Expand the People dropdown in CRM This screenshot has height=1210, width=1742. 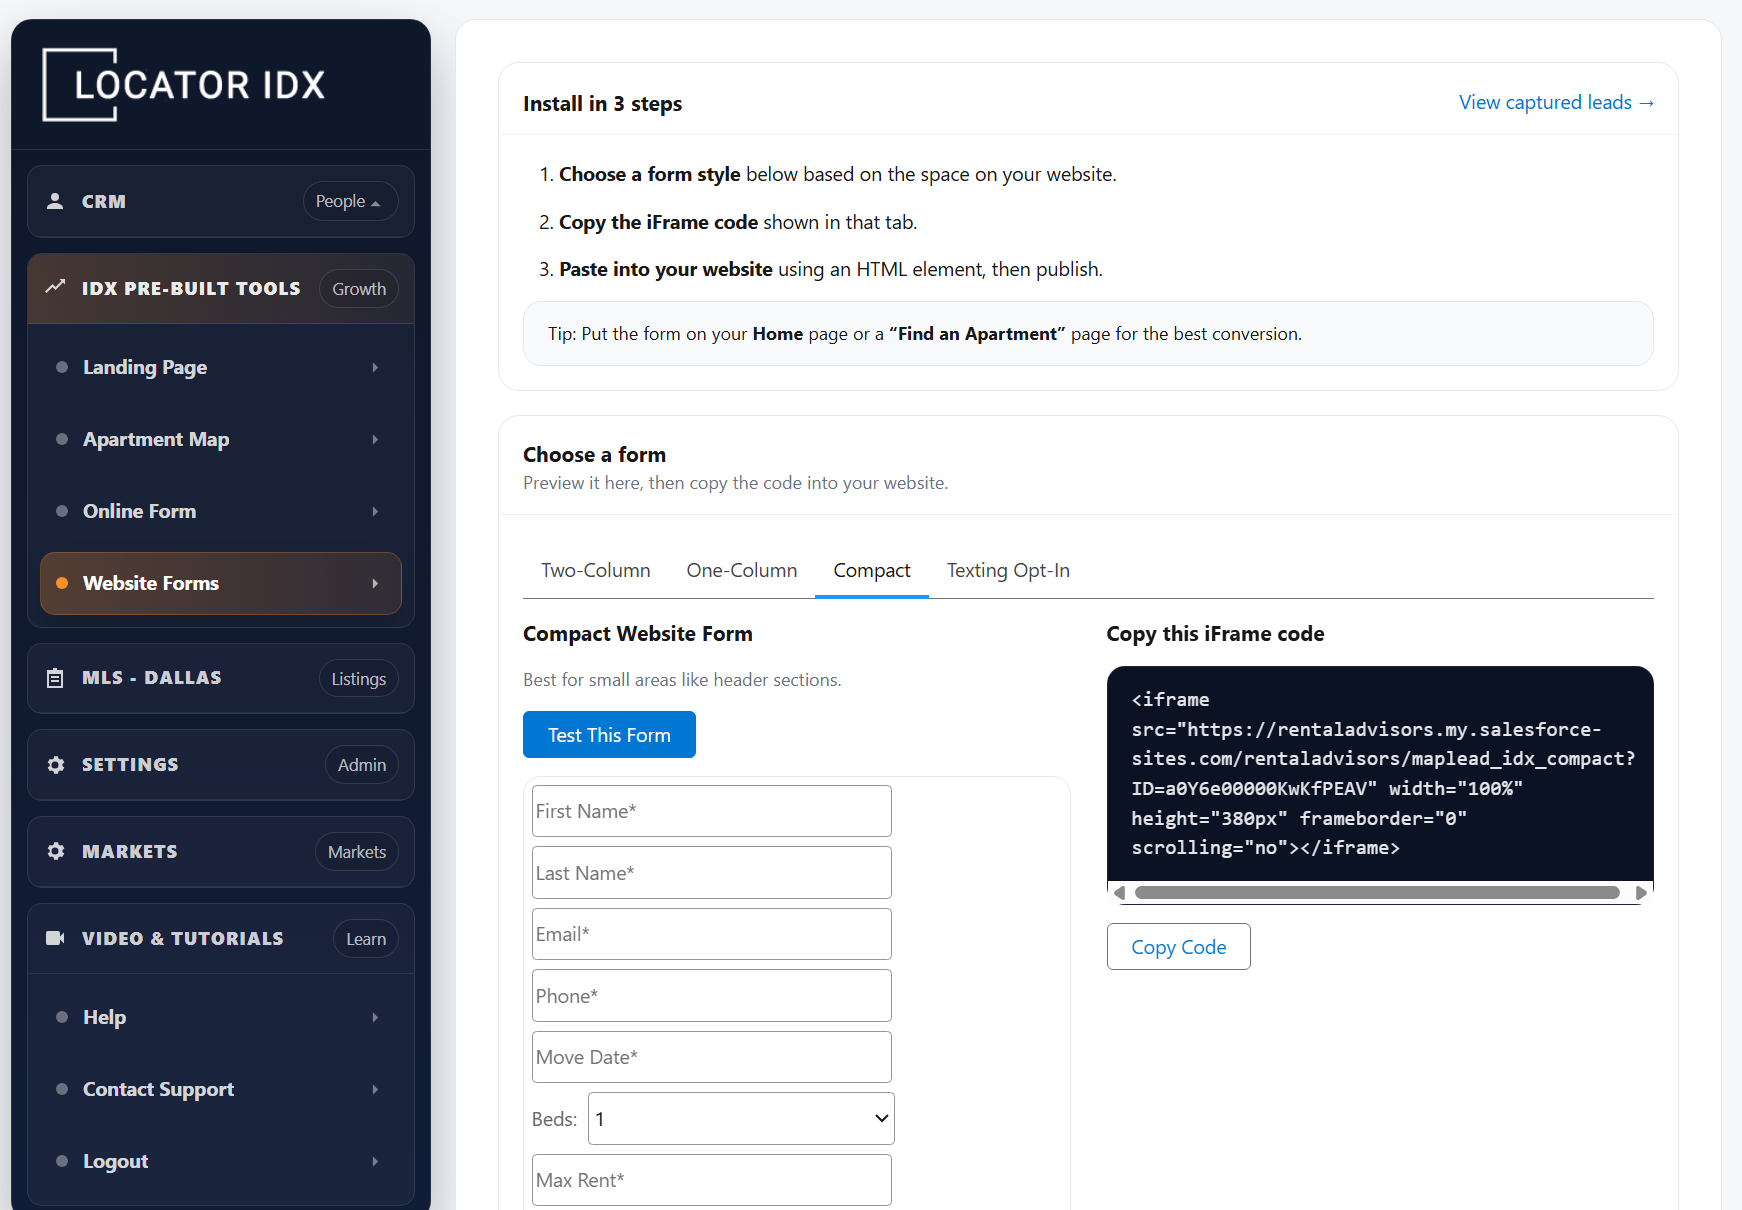point(350,201)
